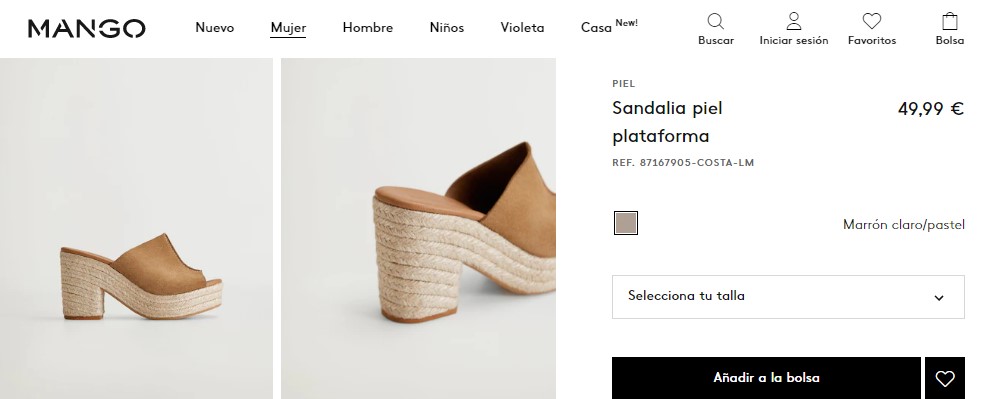Screen dimensions: 988x399
Task: Expand the size dropdown chevron
Action: pyautogui.click(x=939, y=298)
